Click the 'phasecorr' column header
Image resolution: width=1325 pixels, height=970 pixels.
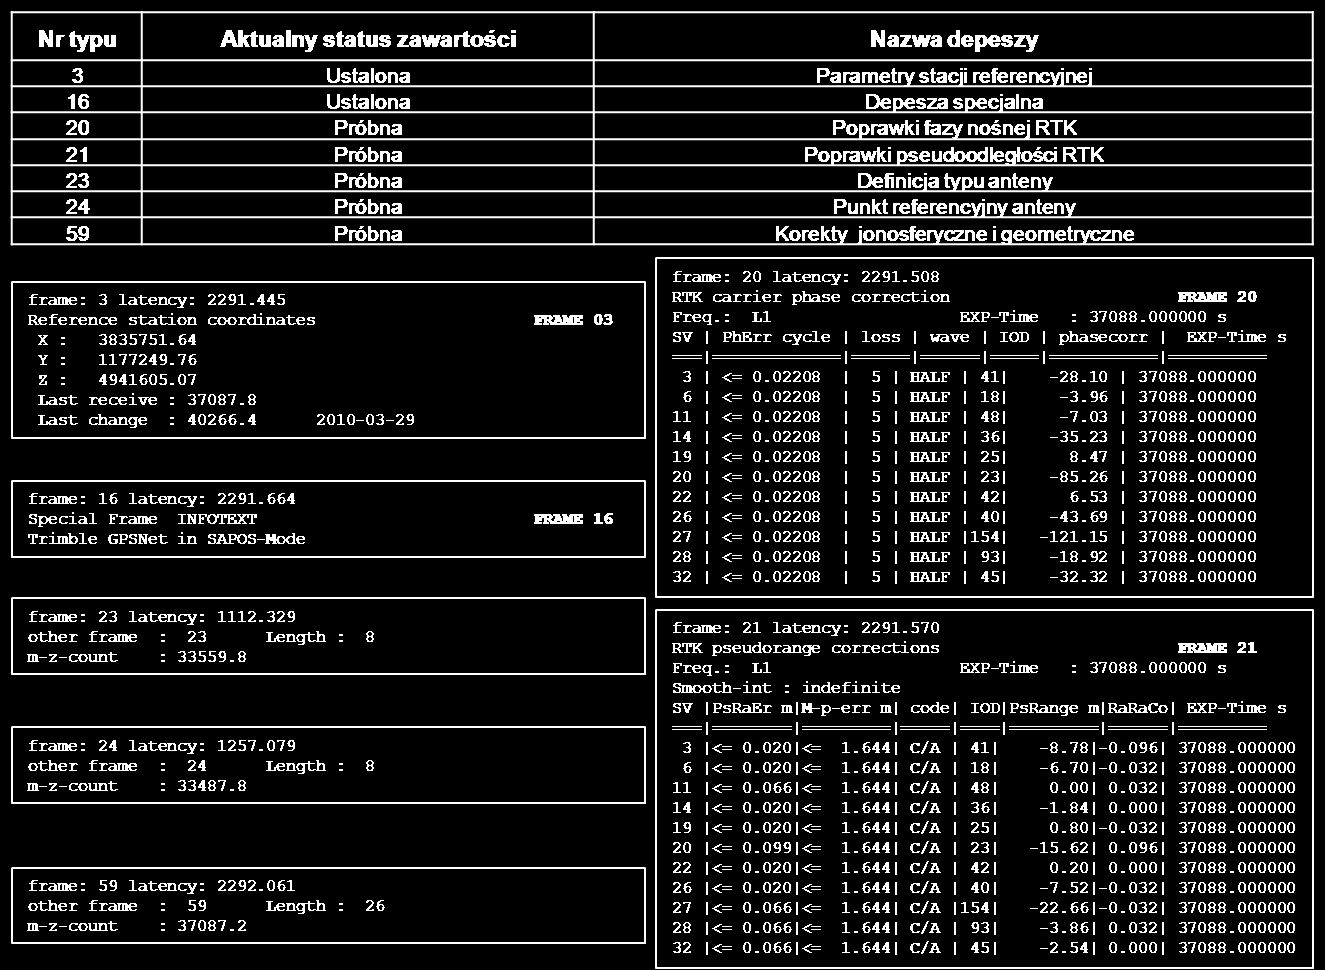click(x=1104, y=337)
